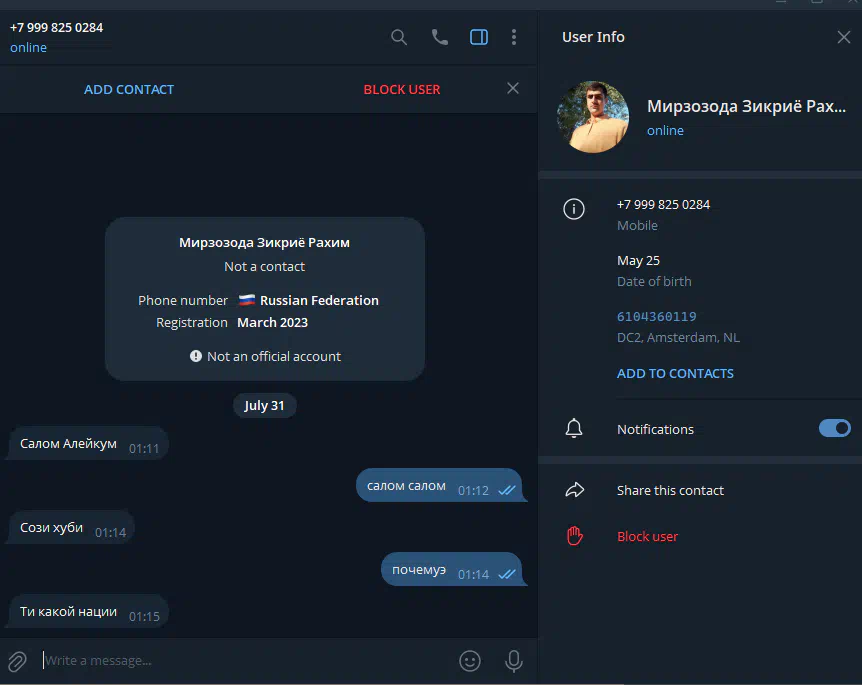Click the July 31 date badge

pyautogui.click(x=264, y=406)
